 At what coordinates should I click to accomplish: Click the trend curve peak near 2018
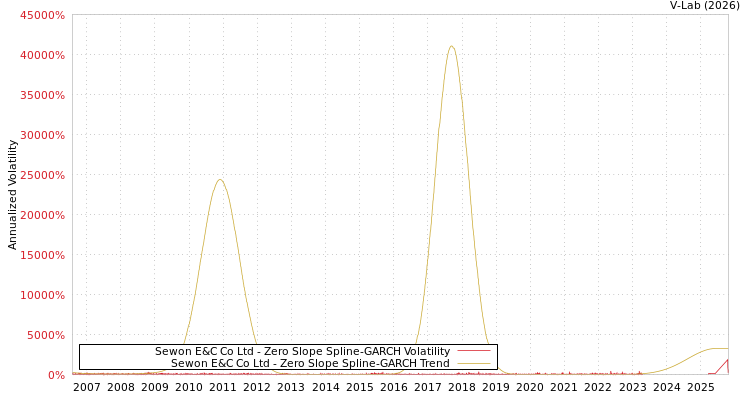(451, 46)
